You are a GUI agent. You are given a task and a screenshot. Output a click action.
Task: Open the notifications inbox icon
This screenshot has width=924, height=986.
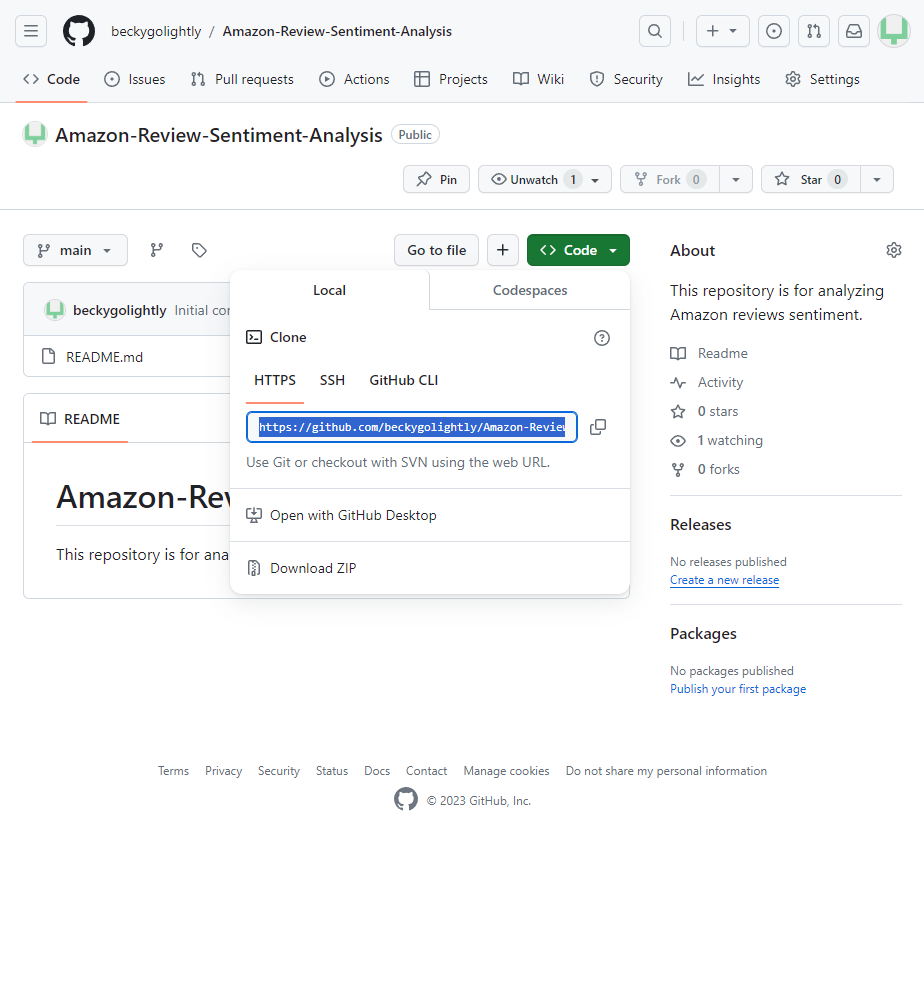(854, 31)
